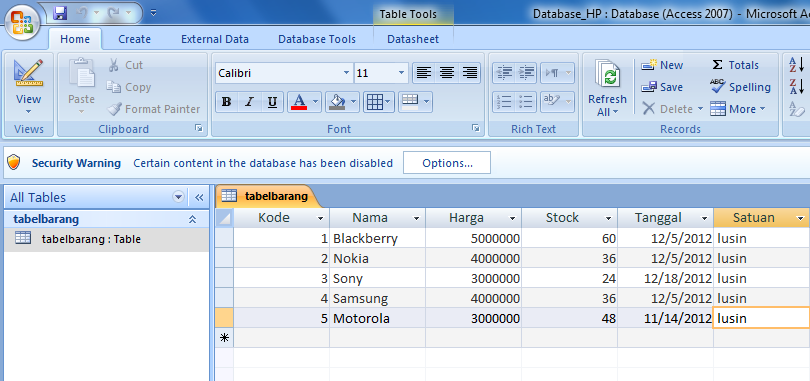
Task: Apply the red font color
Action: pos(299,102)
